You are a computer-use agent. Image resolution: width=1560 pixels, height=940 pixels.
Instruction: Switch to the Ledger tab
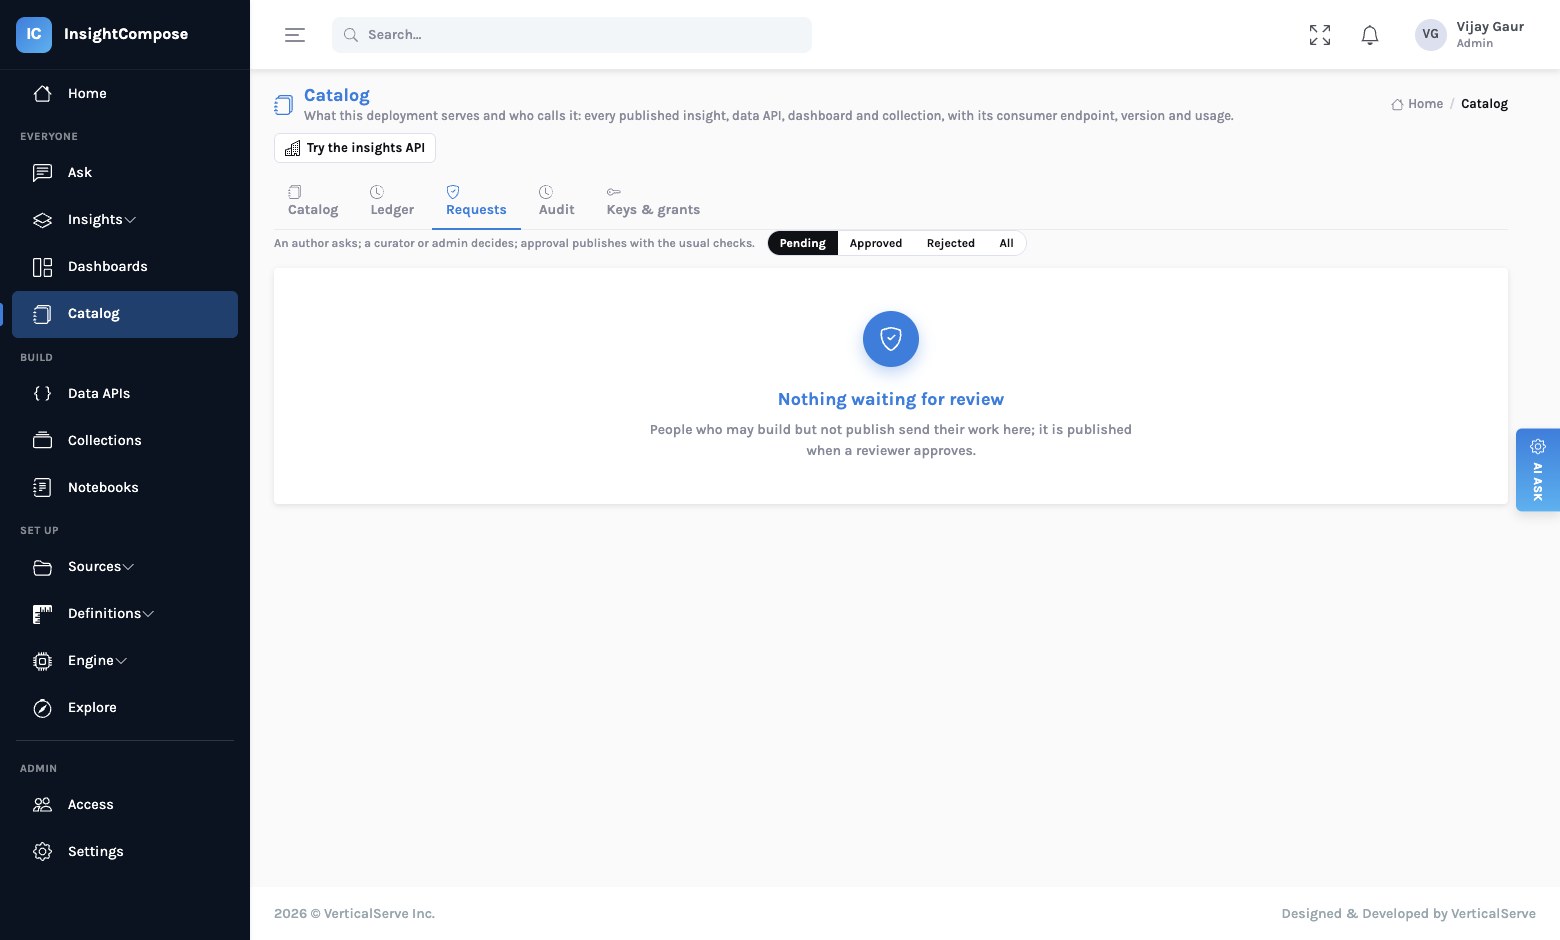(x=392, y=201)
